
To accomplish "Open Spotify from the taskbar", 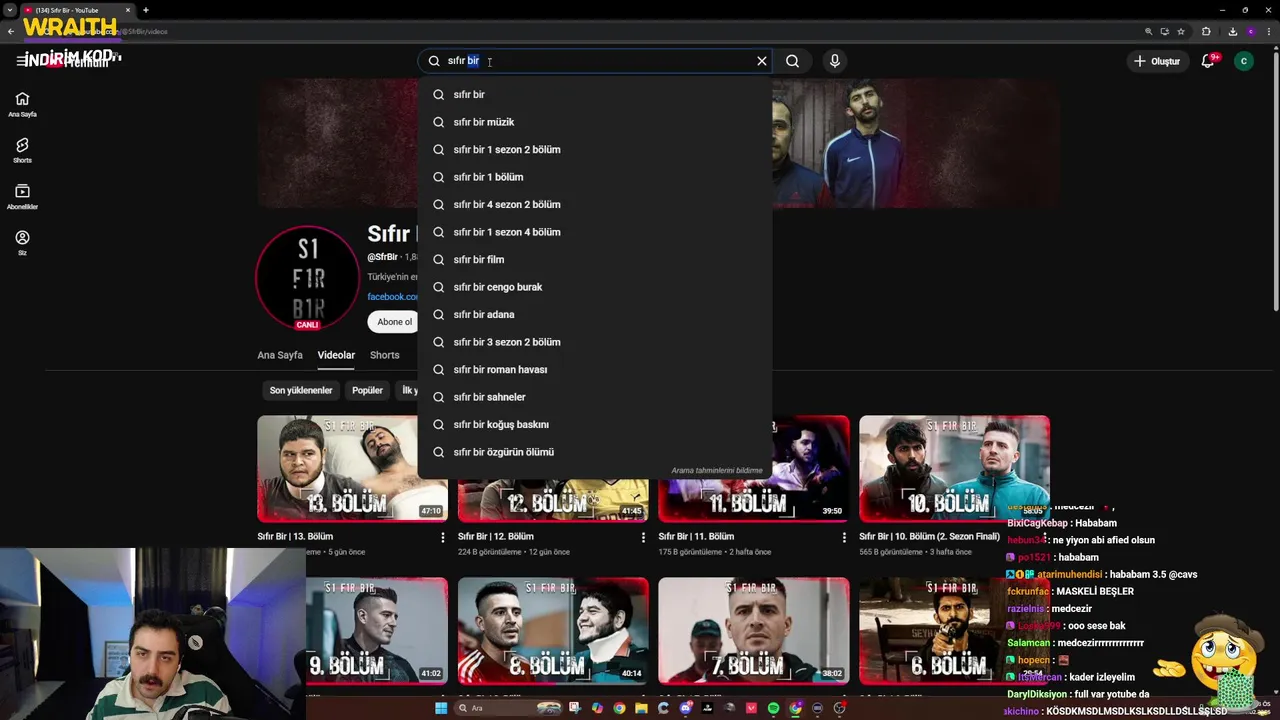I will 773,708.
